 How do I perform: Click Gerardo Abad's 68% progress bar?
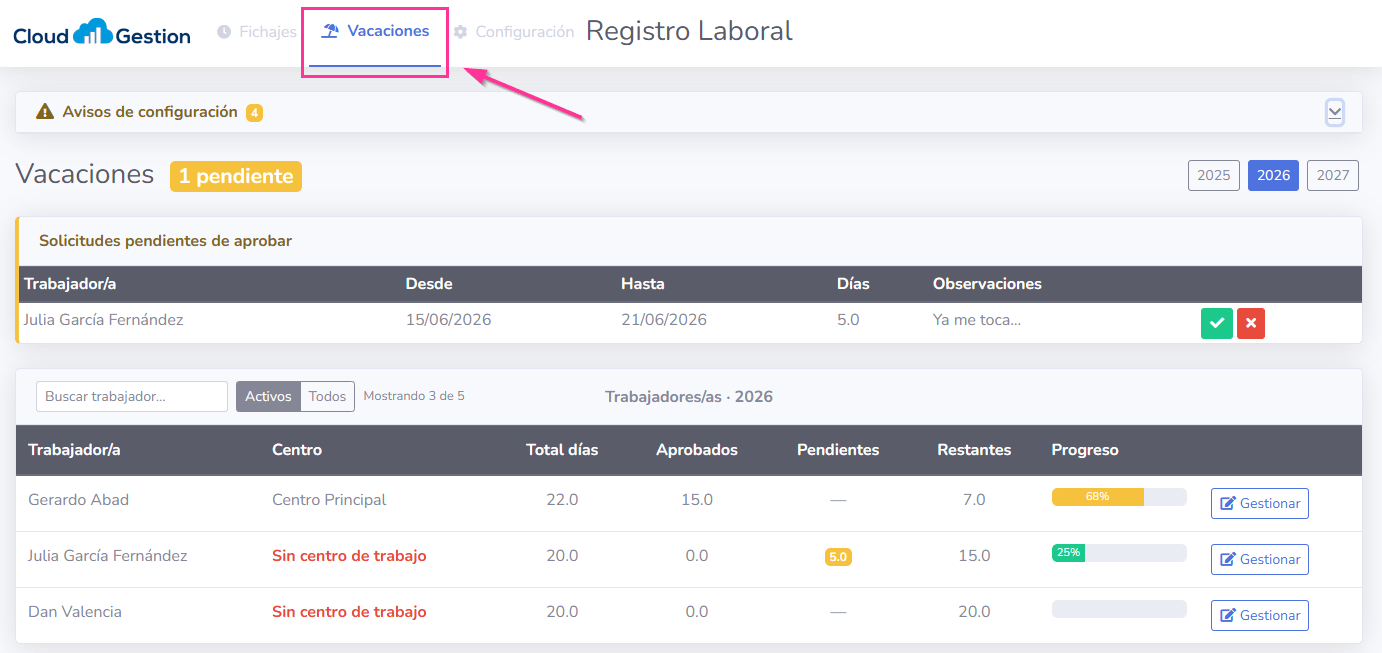pos(1119,497)
